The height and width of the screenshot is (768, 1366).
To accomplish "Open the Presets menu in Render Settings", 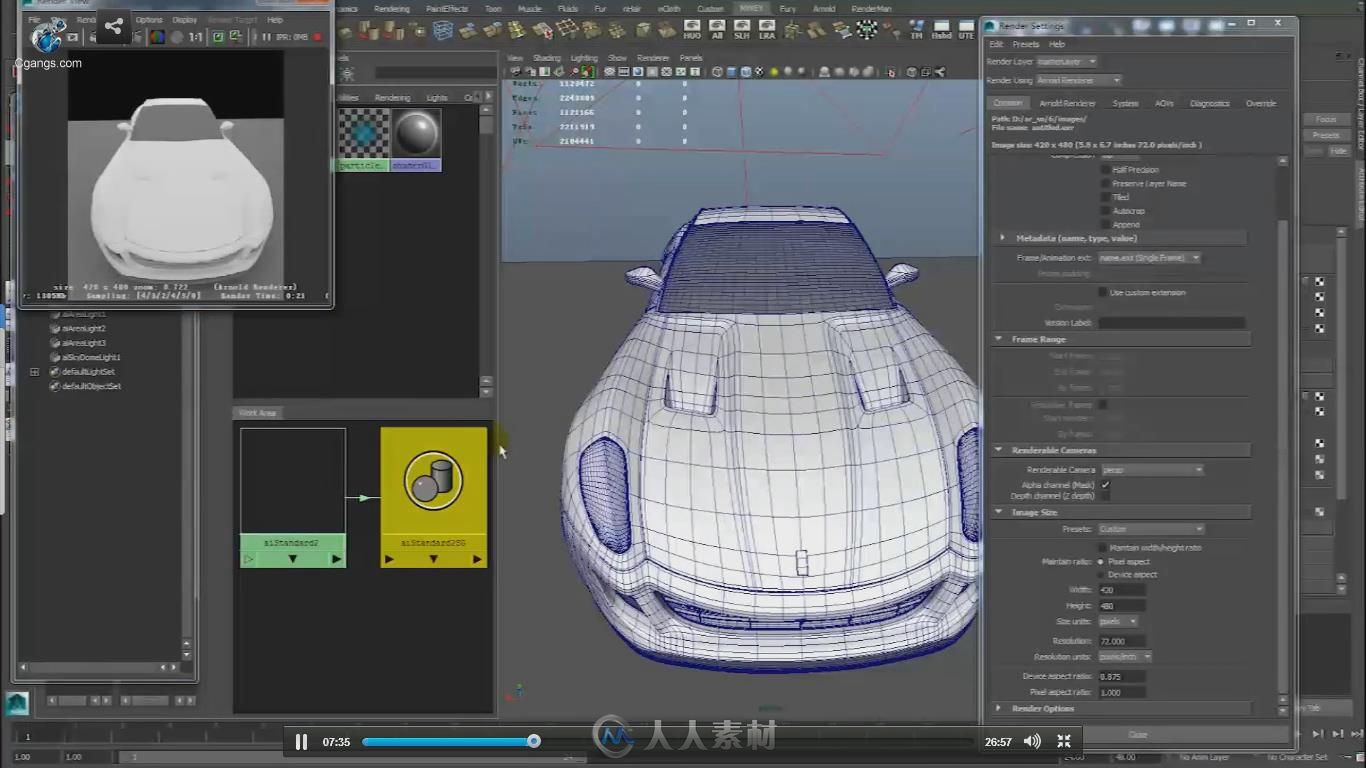I will tap(1025, 44).
